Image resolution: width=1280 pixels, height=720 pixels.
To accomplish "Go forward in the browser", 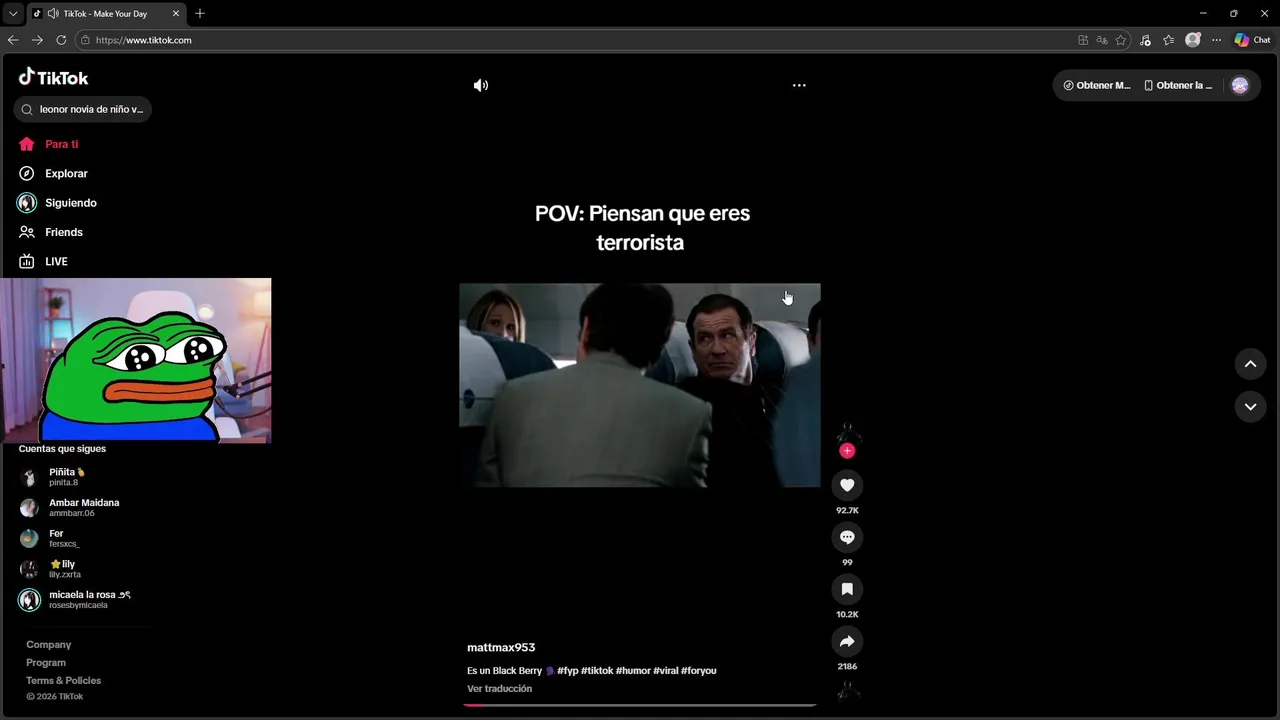I will coord(37,40).
